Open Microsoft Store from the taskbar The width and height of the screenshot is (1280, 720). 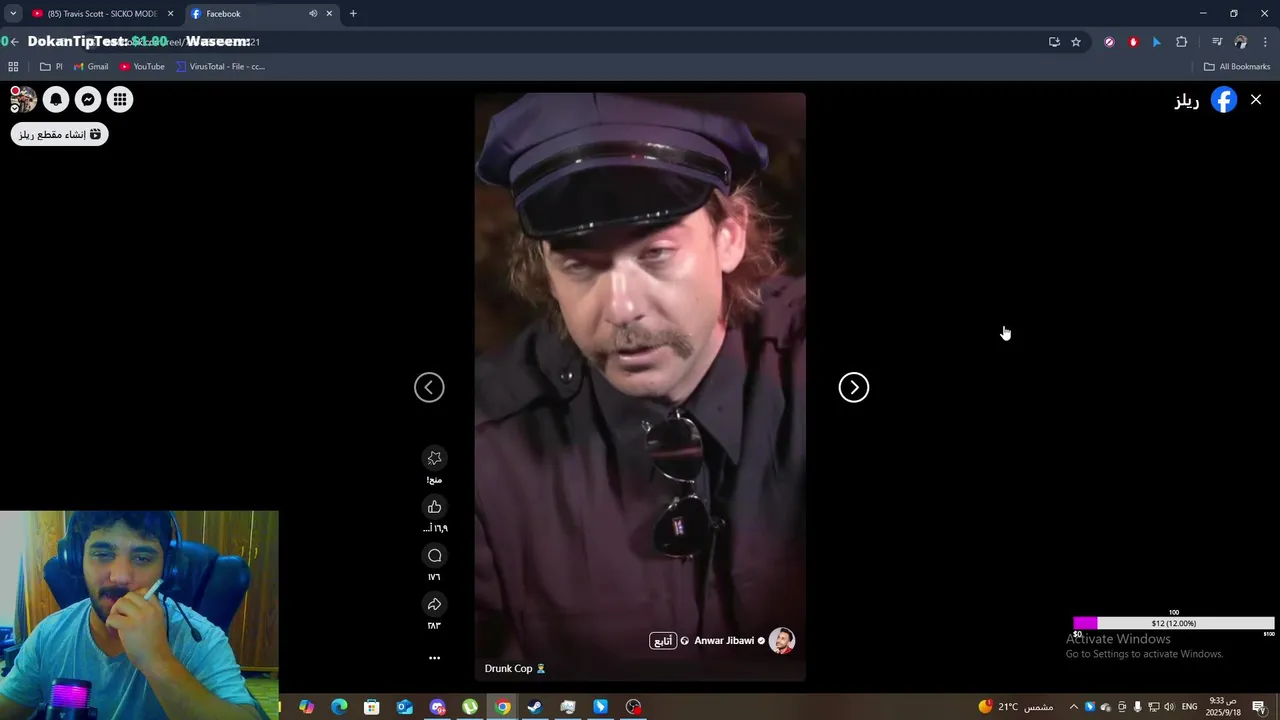click(x=372, y=707)
